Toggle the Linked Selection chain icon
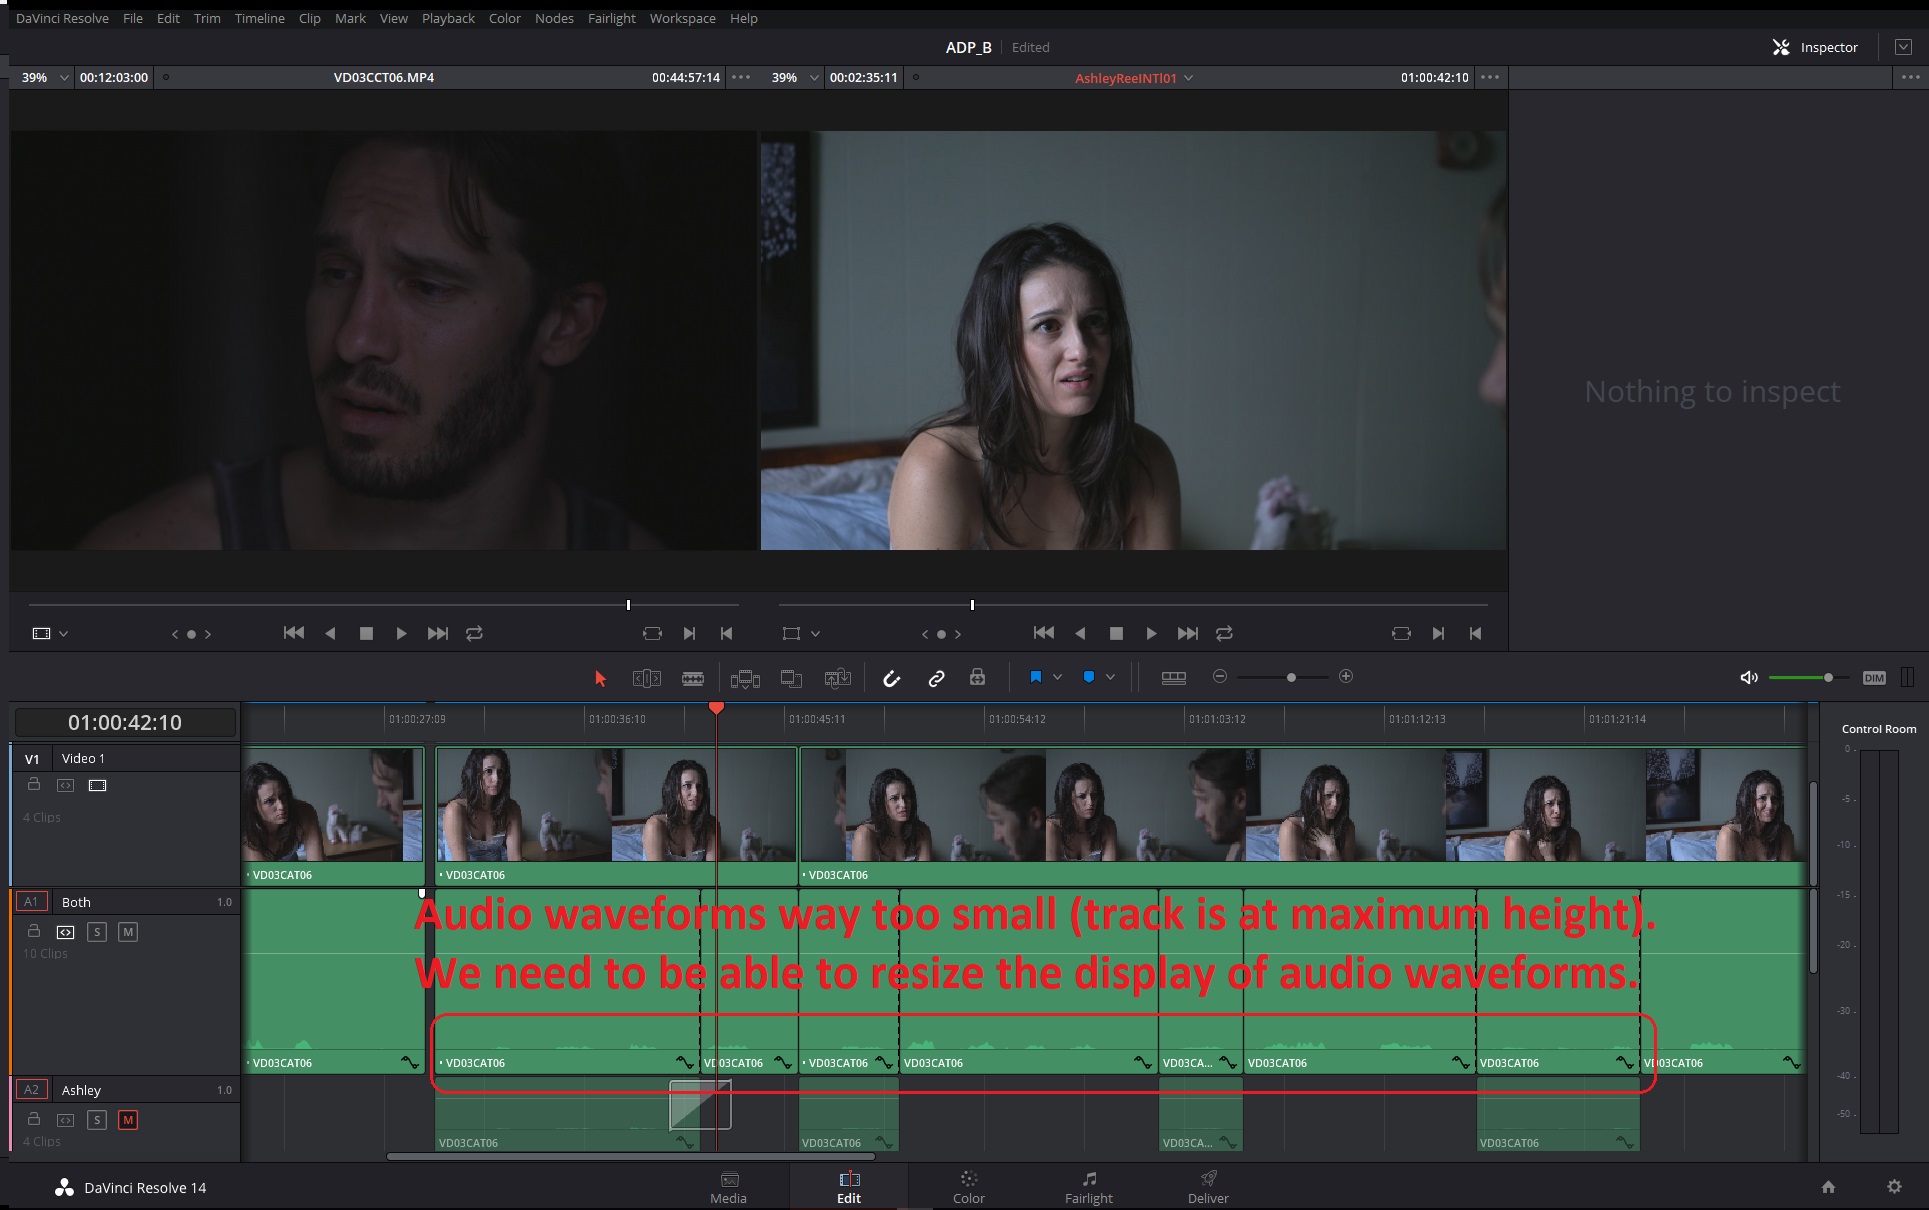 click(x=936, y=678)
